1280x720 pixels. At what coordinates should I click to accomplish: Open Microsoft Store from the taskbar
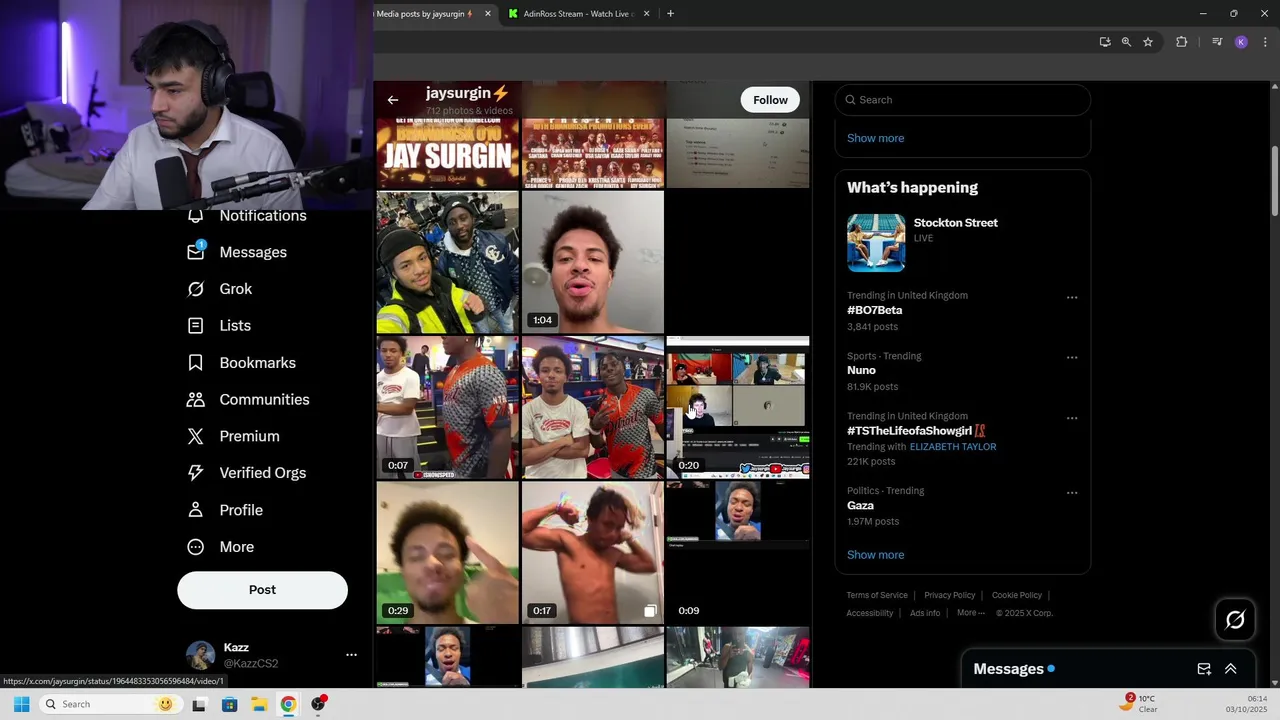pos(229,704)
